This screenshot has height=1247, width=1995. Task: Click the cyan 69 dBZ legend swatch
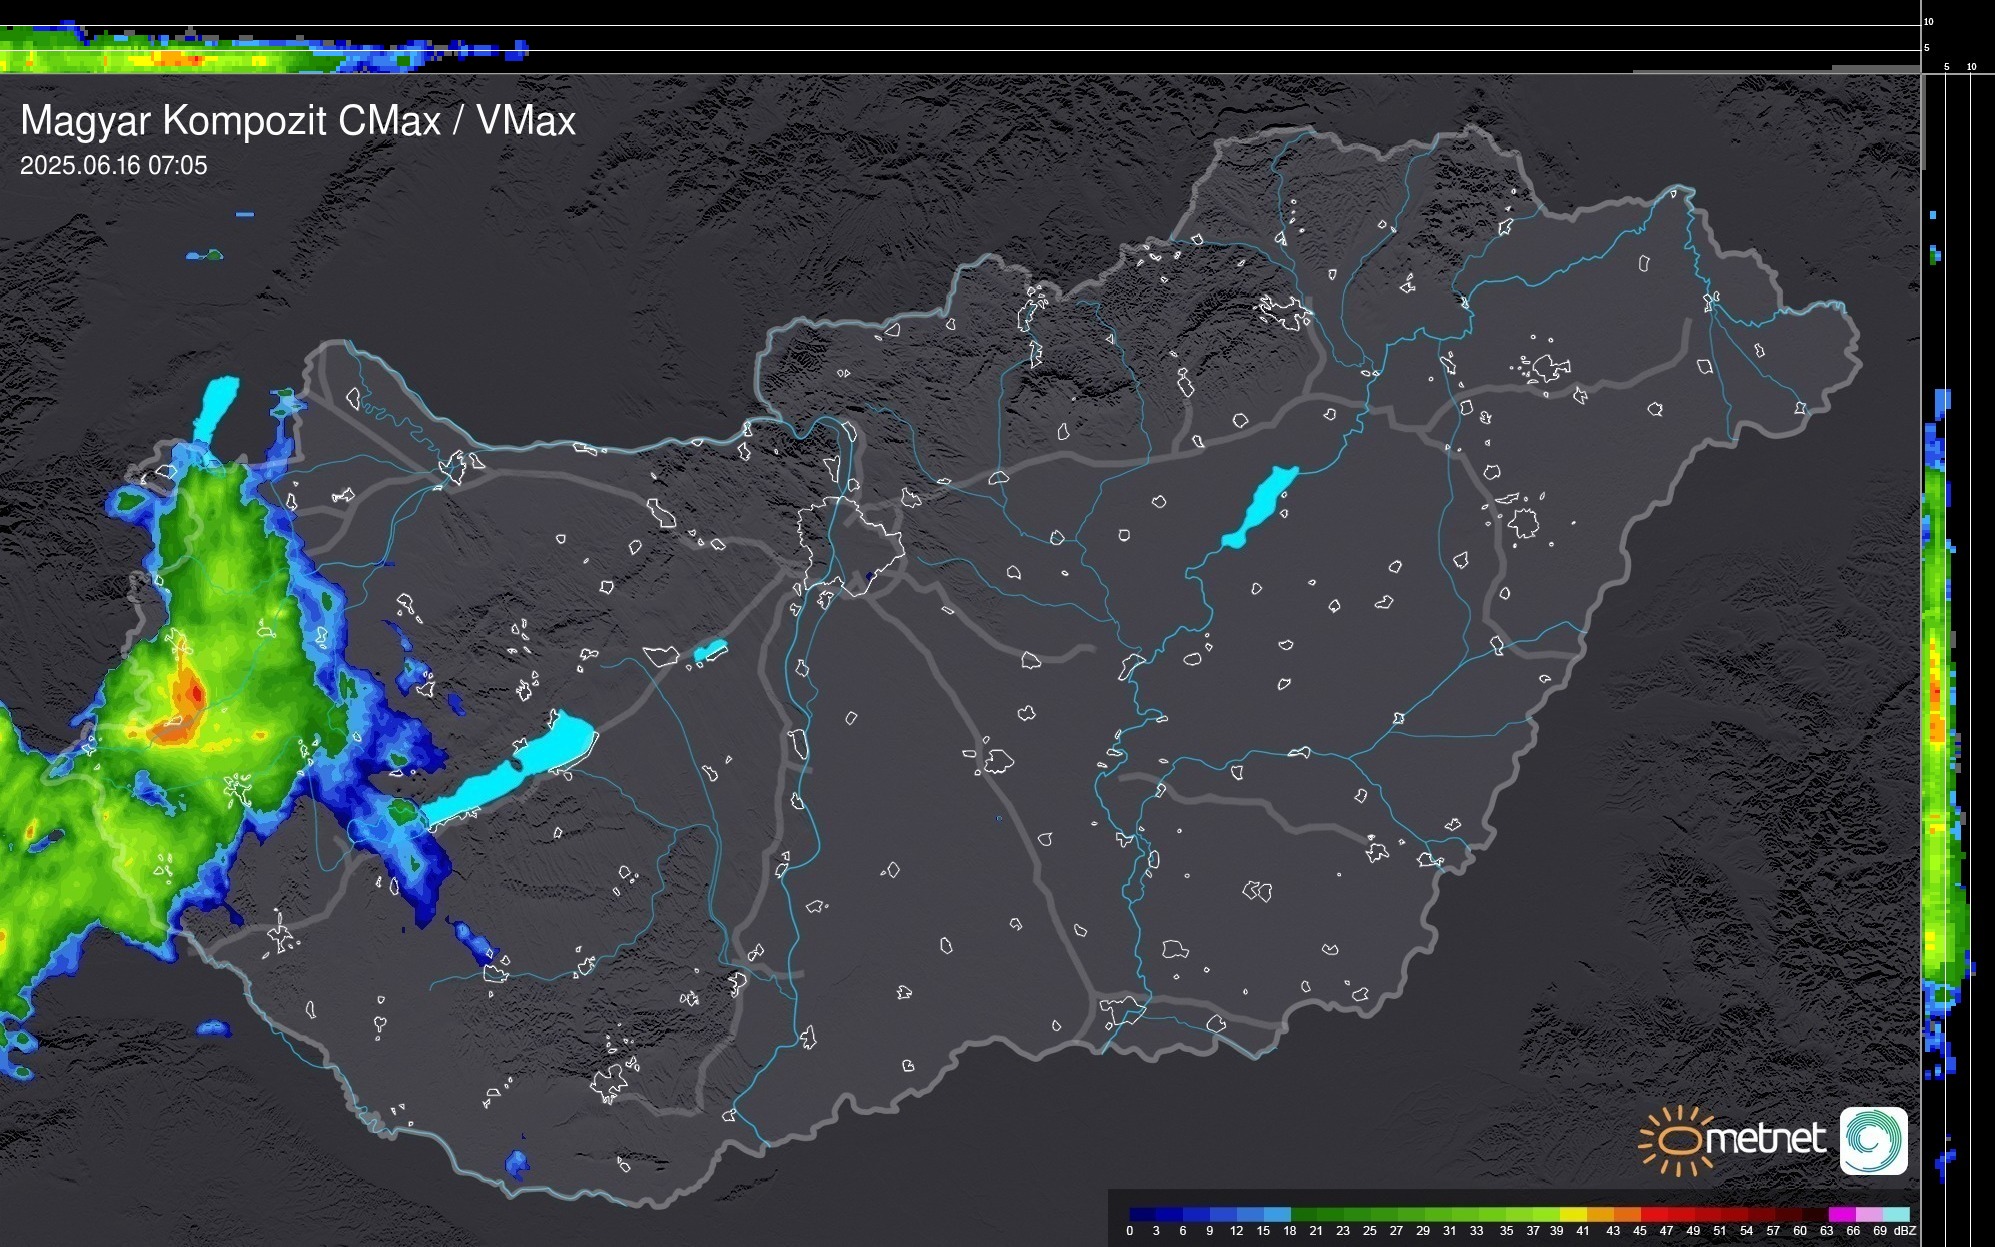click(x=1895, y=1214)
